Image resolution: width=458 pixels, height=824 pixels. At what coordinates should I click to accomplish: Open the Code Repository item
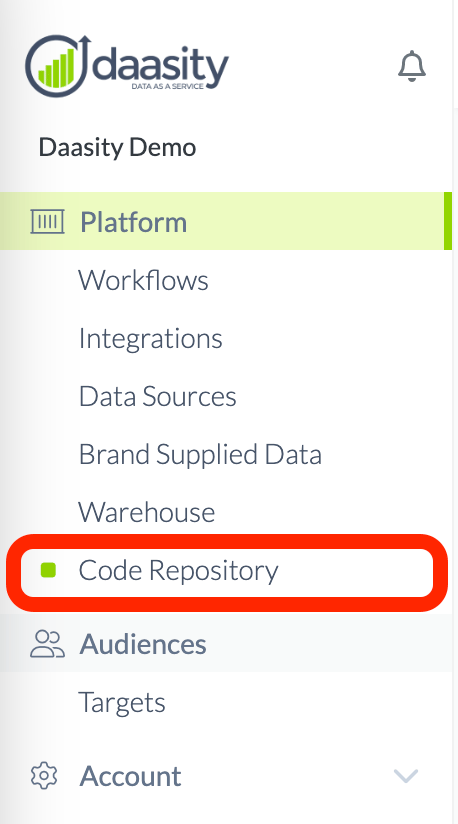tap(227, 572)
